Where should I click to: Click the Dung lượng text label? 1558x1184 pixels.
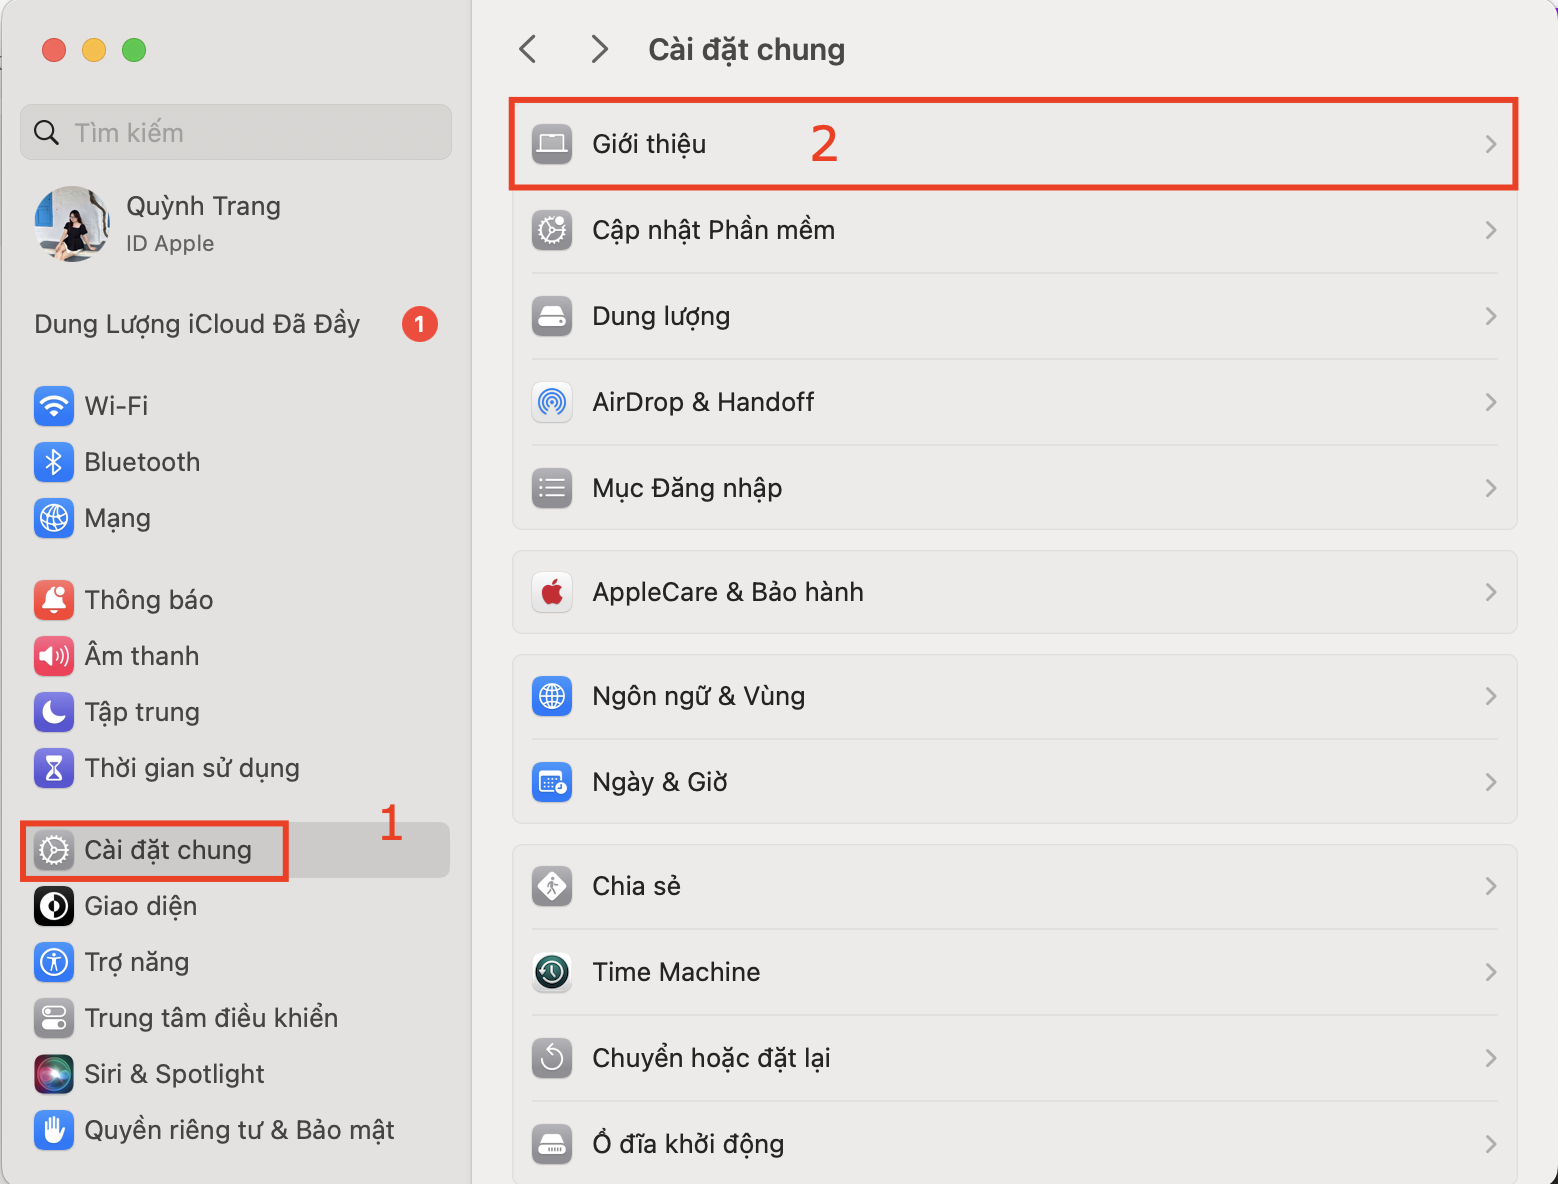tap(661, 316)
